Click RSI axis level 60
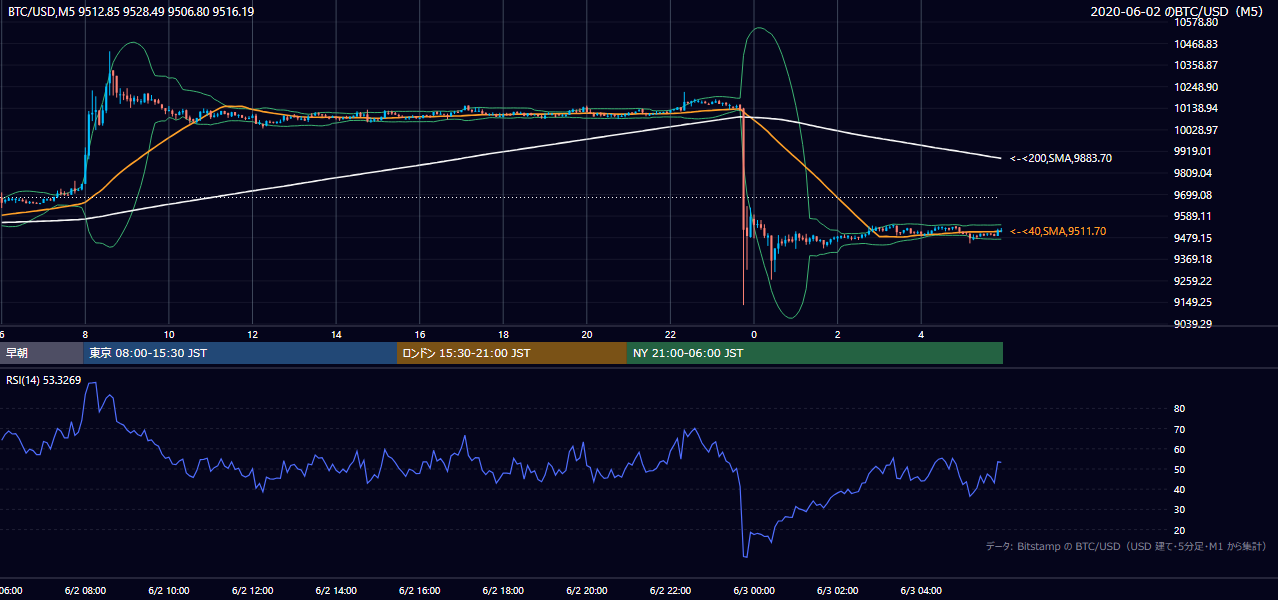1278x600 pixels. tap(1180, 449)
